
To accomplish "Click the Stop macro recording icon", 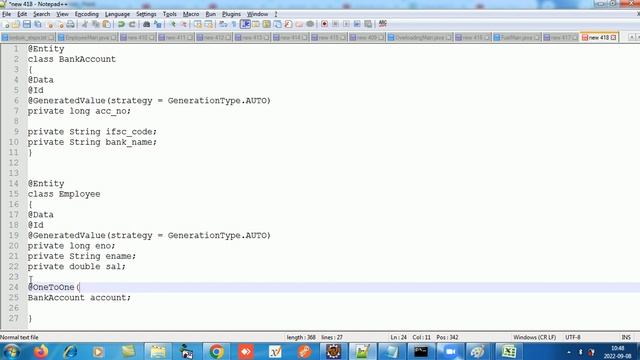I will [336, 24].
